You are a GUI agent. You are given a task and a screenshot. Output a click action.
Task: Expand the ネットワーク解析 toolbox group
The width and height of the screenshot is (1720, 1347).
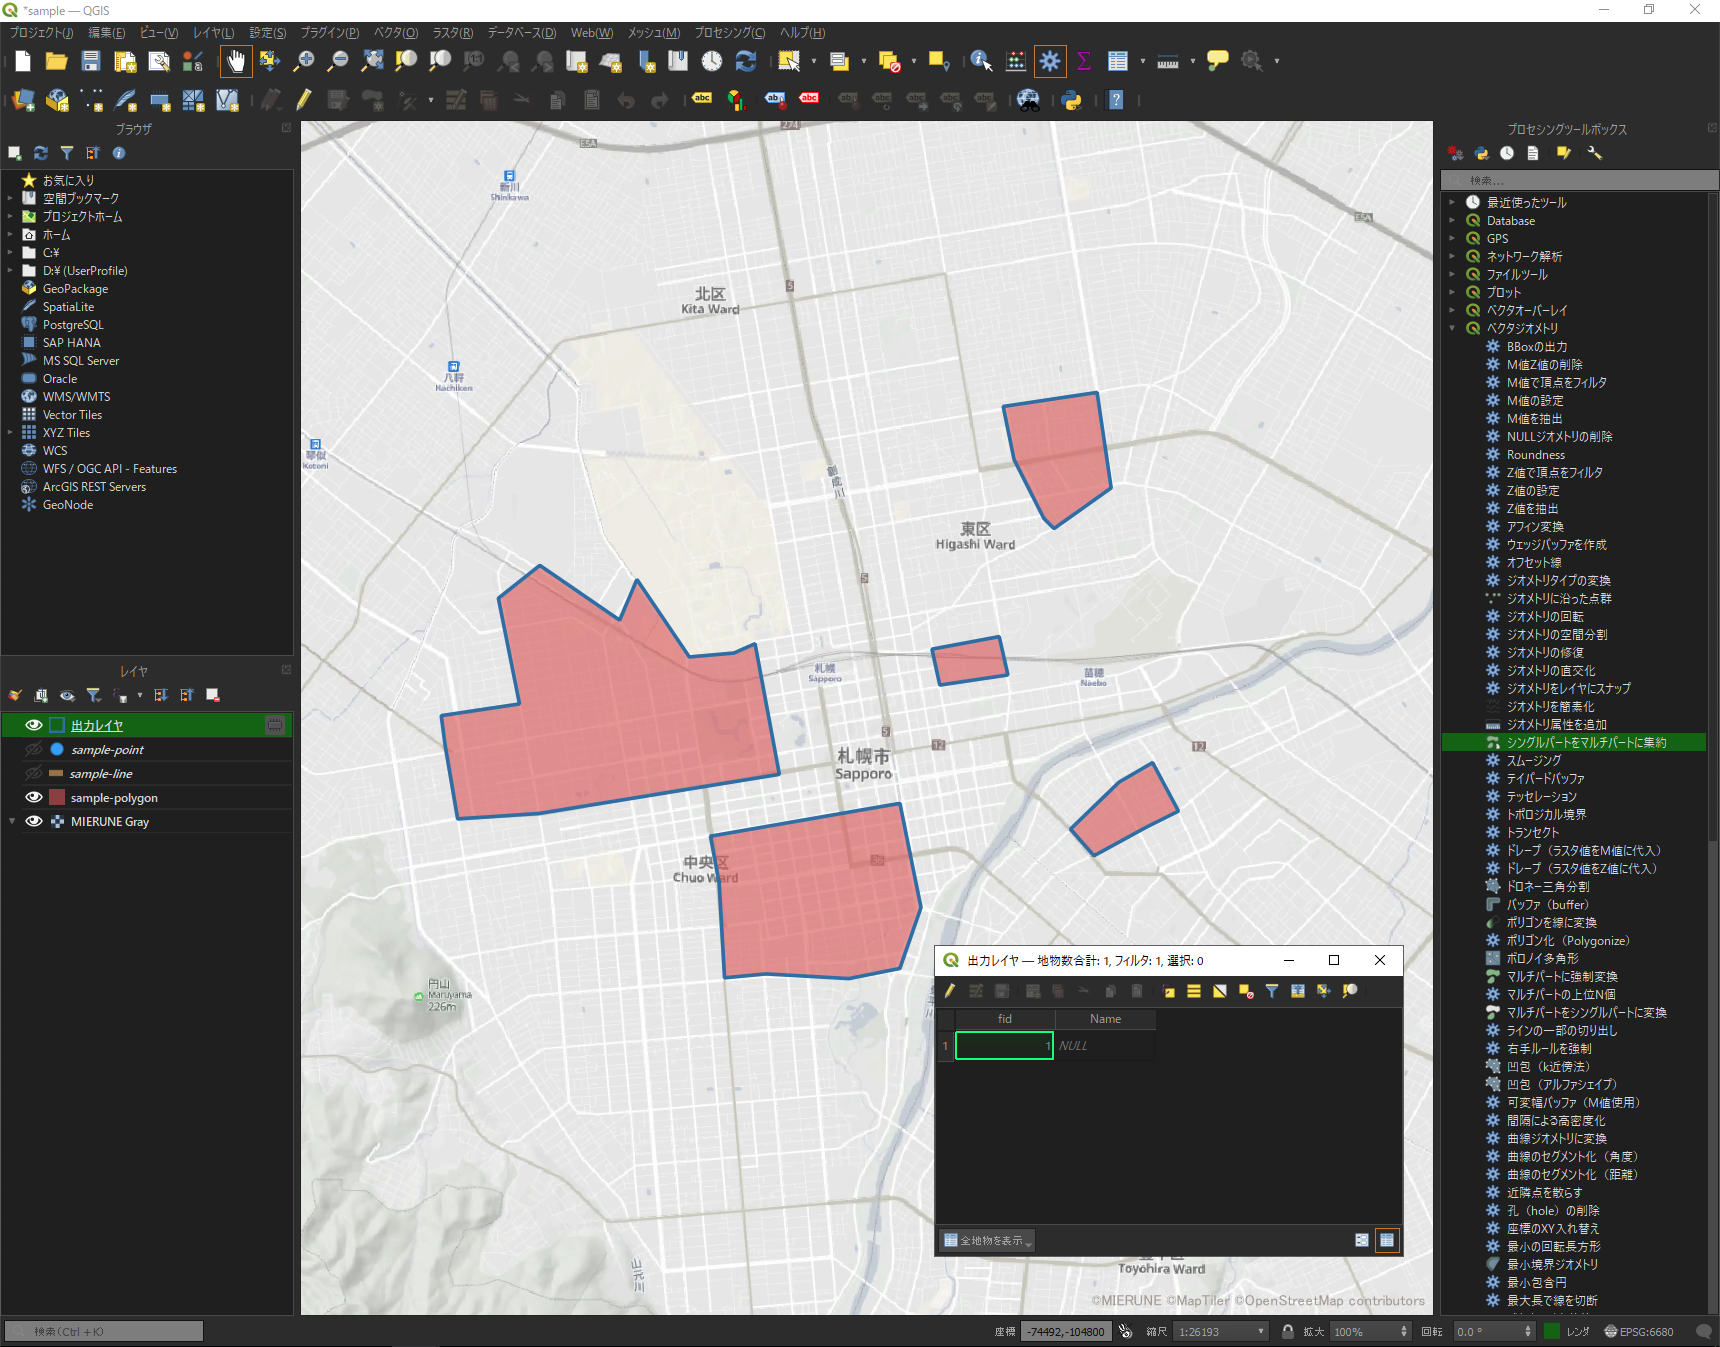(x=1453, y=256)
